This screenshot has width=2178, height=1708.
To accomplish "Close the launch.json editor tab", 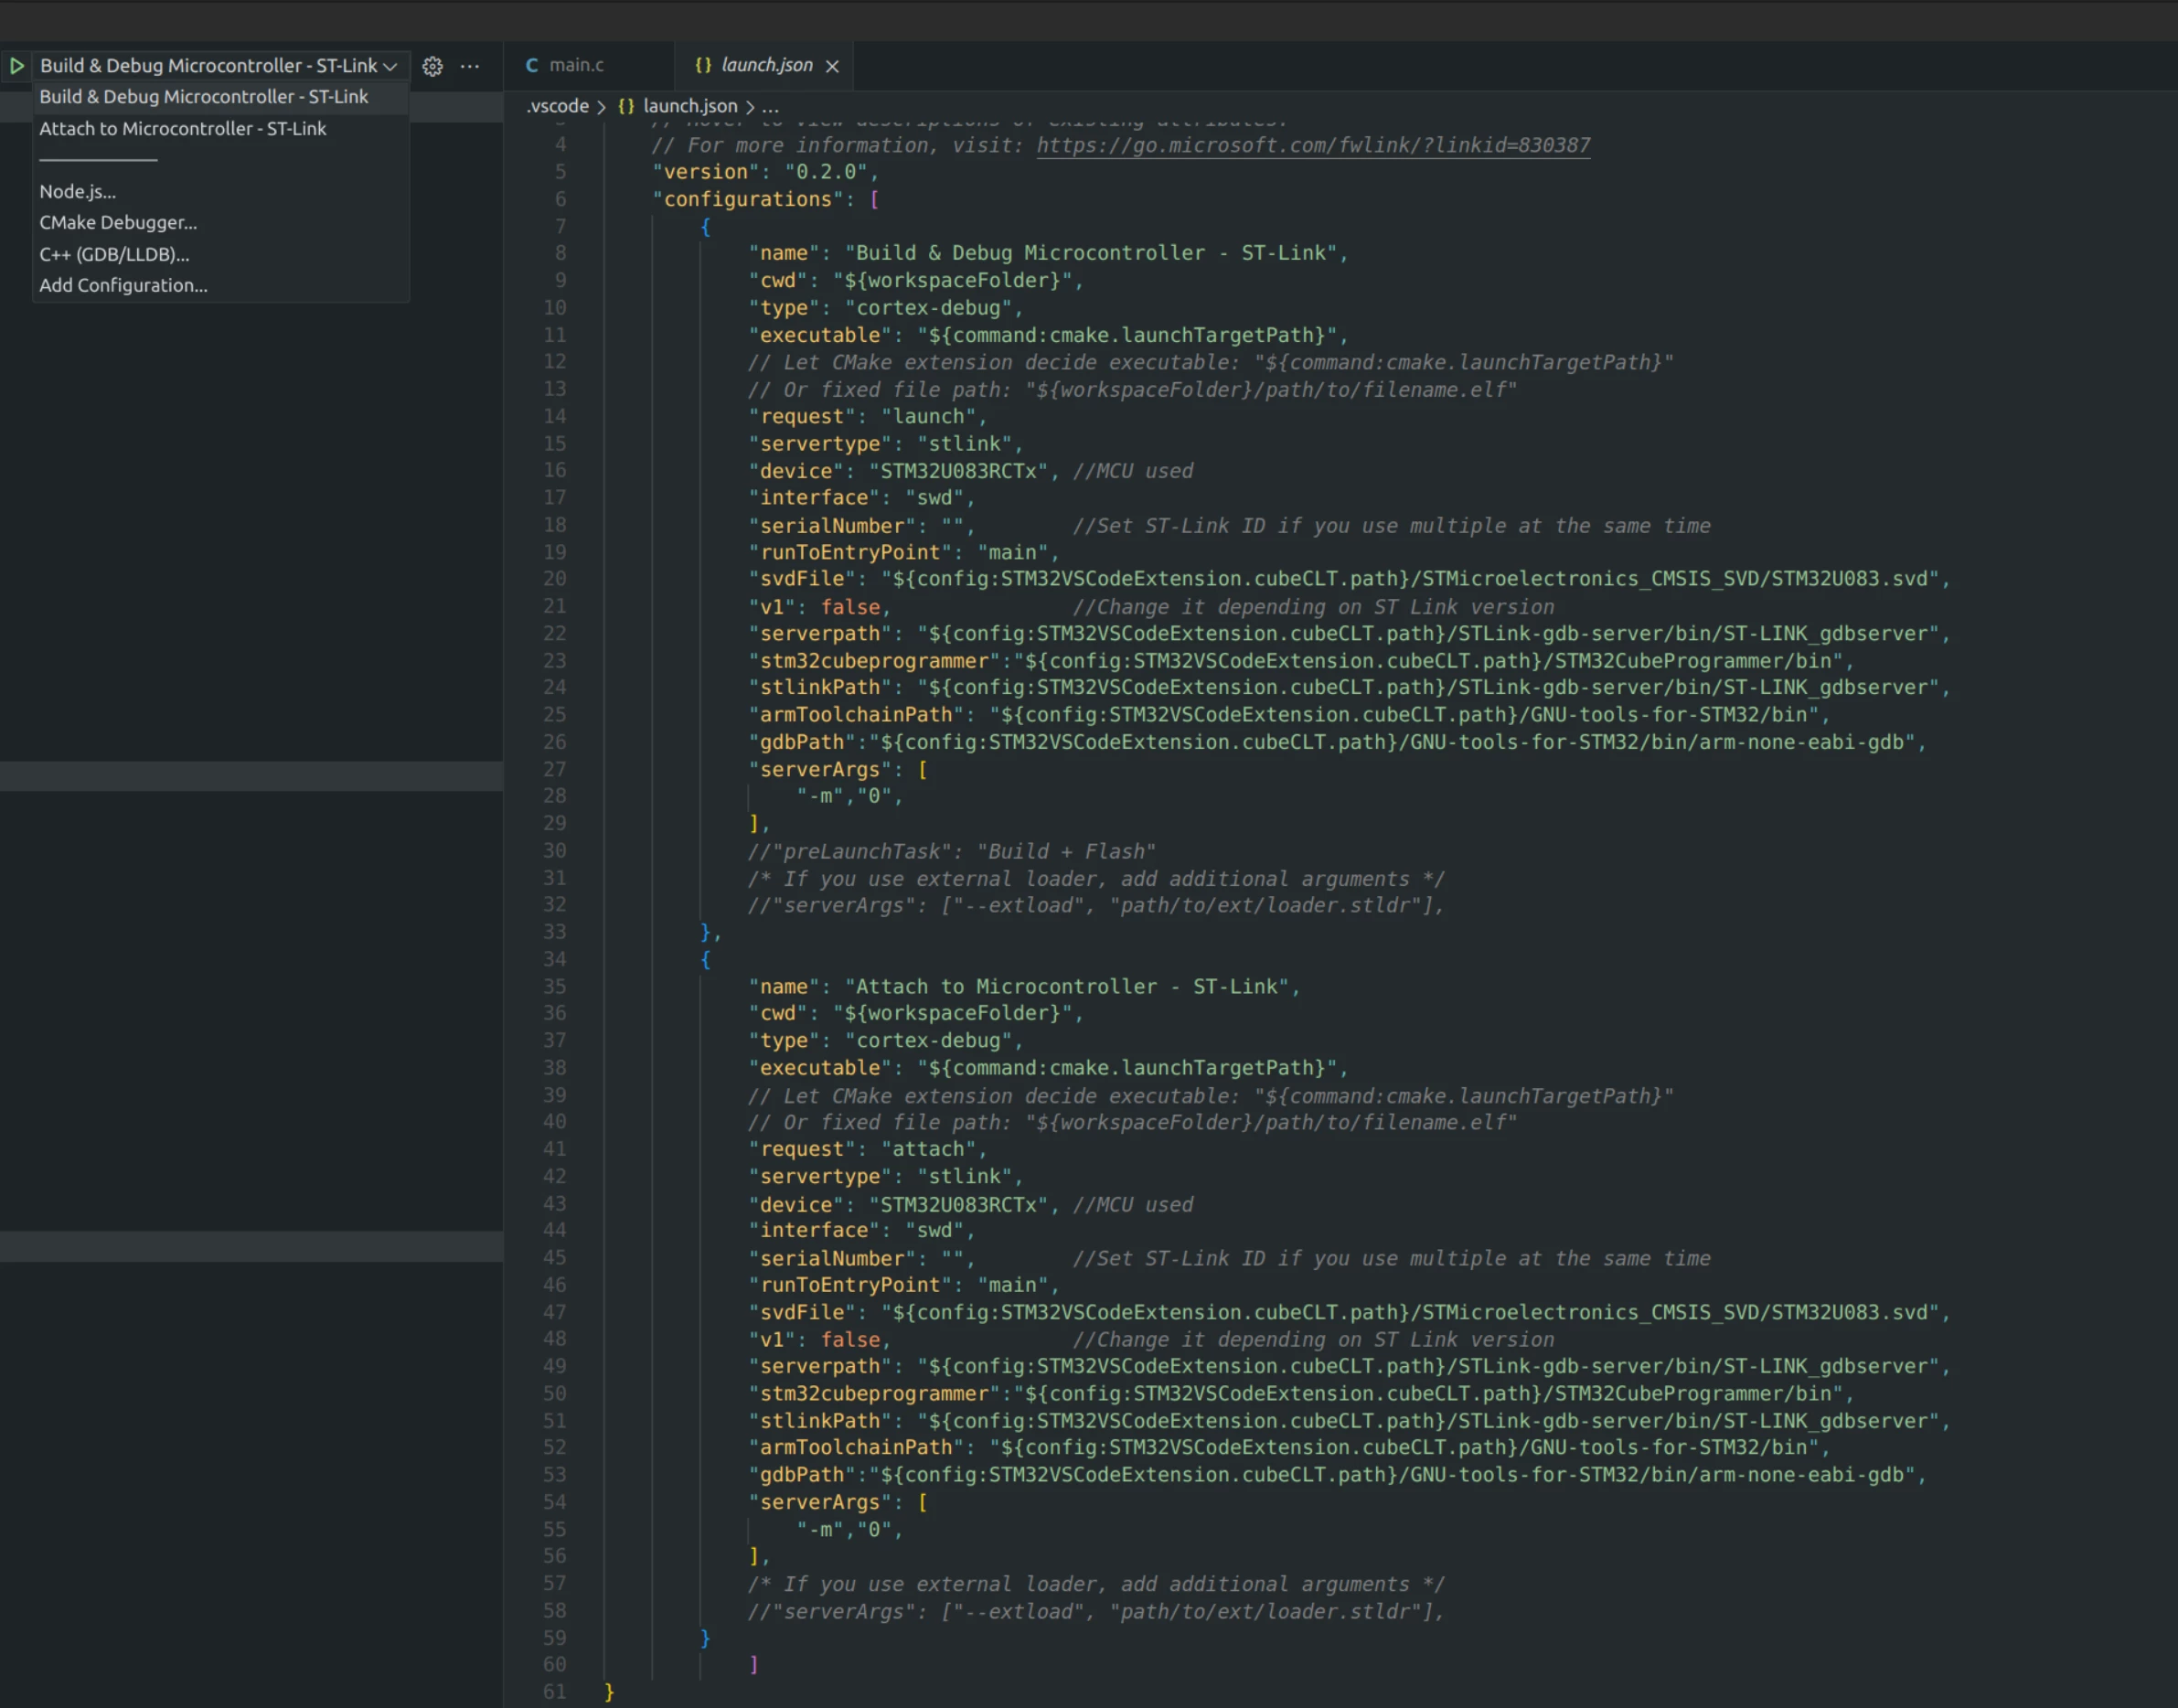I will (832, 66).
